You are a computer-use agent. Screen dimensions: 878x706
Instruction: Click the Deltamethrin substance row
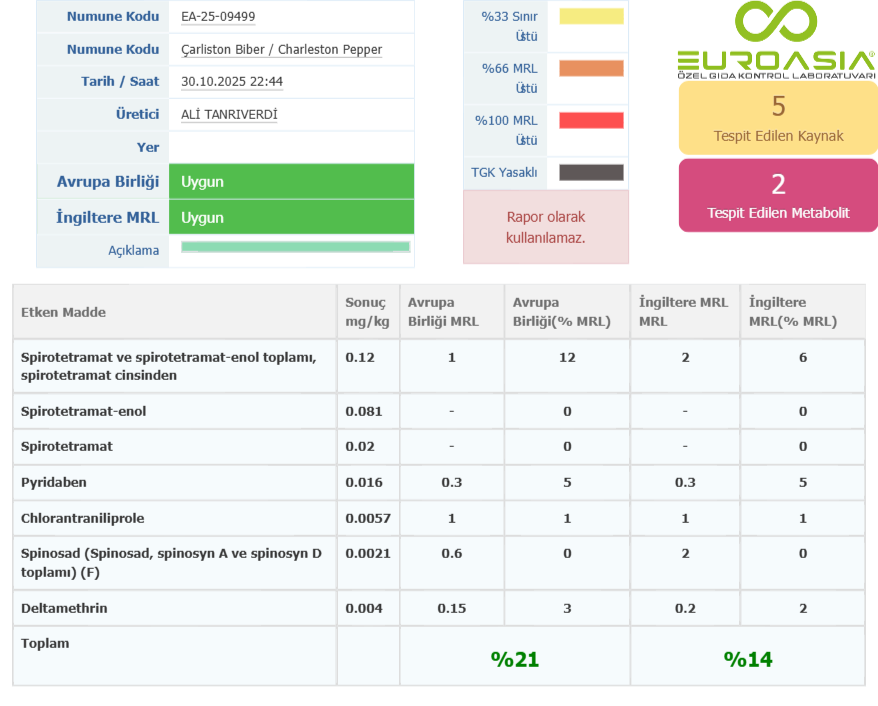(64, 609)
